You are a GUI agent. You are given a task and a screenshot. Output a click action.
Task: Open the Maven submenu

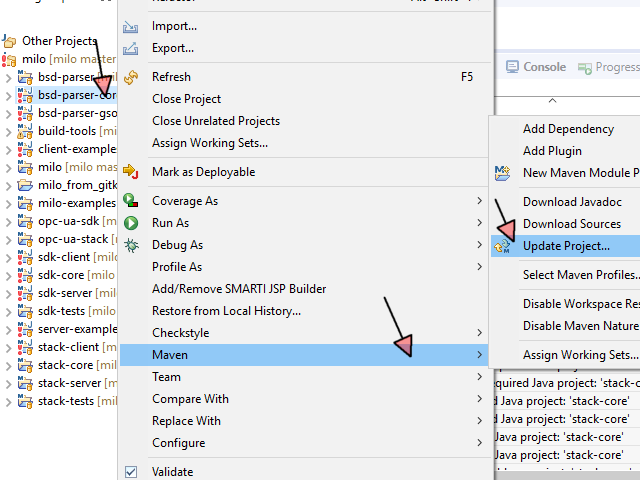(304, 355)
